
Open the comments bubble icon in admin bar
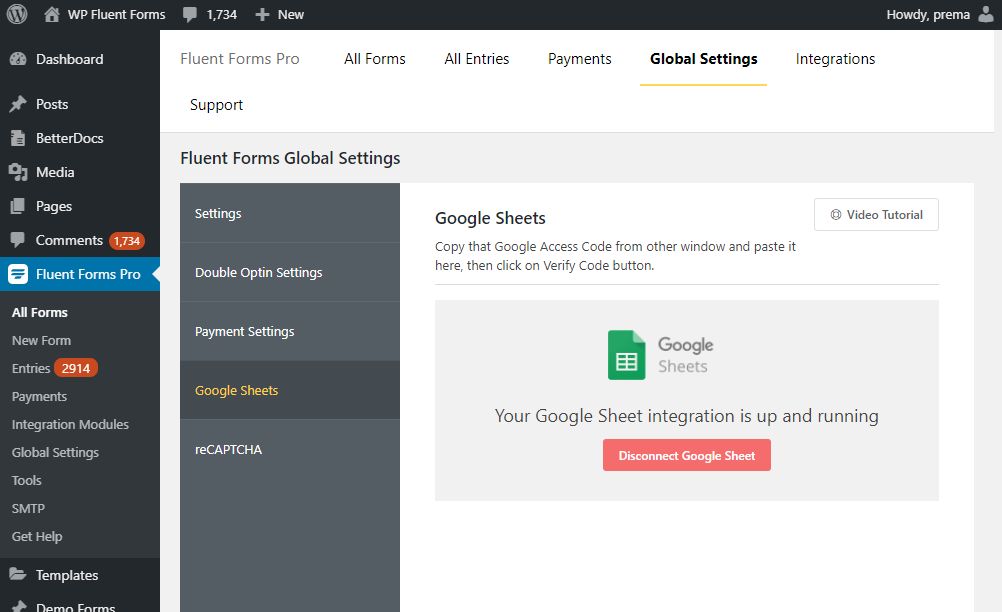pos(190,15)
